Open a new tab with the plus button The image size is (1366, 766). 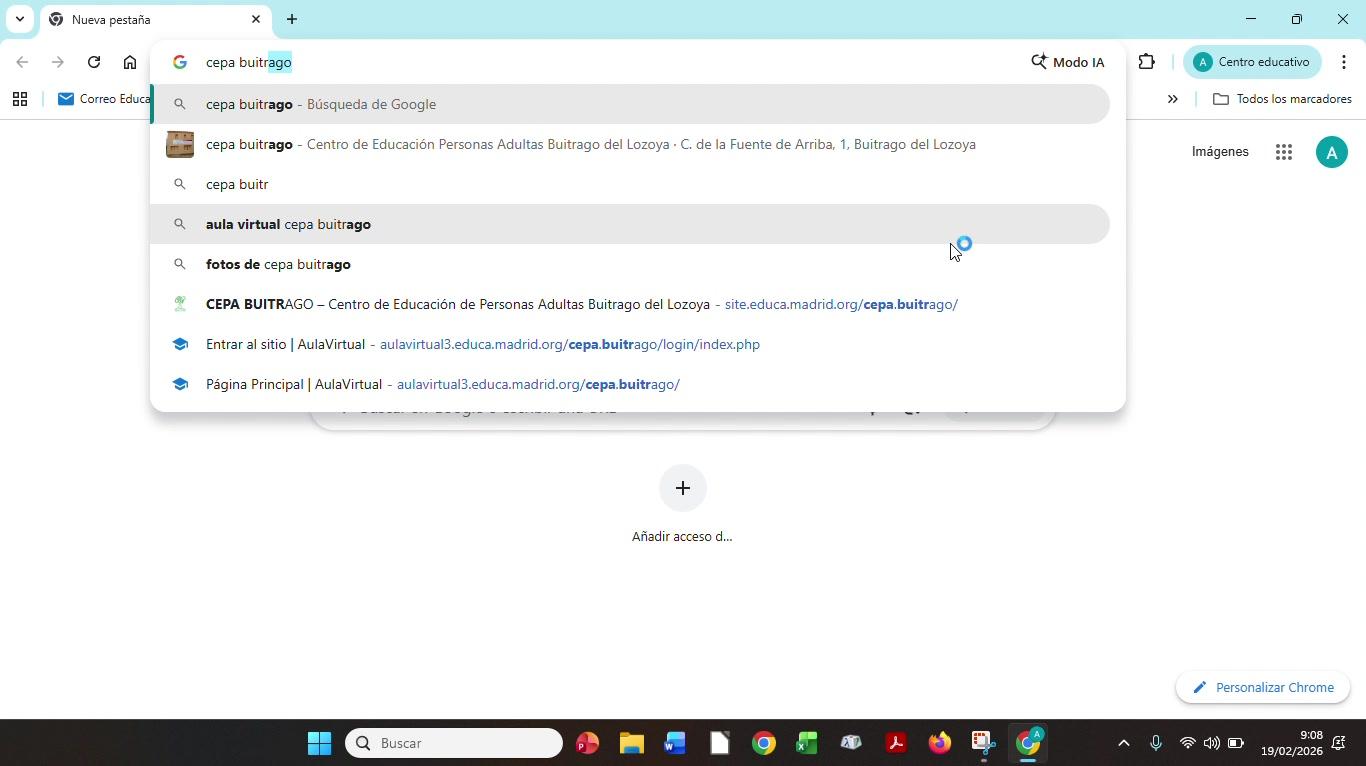[x=291, y=19]
